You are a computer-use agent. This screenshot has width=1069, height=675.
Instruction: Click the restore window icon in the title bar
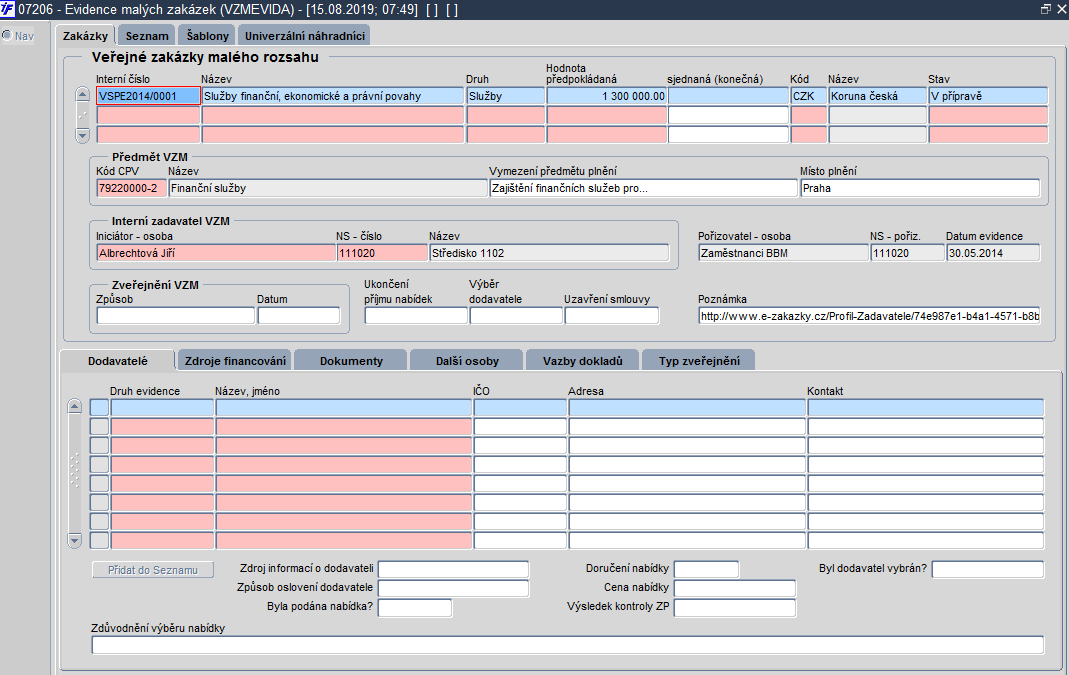[1046, 9]
